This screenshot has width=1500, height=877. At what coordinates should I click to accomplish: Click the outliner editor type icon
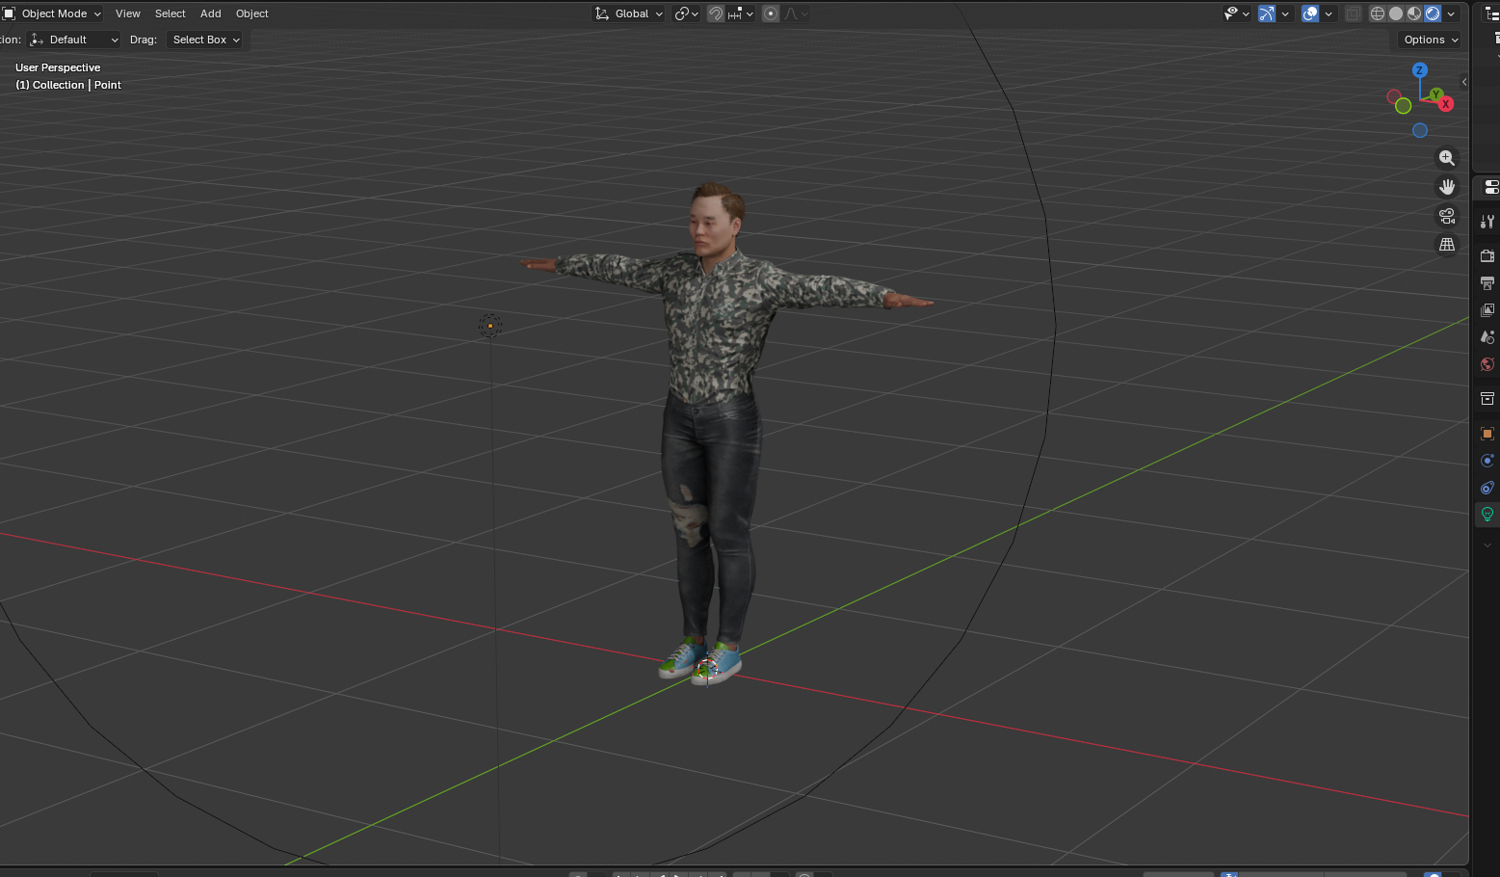click(1491, 14)
